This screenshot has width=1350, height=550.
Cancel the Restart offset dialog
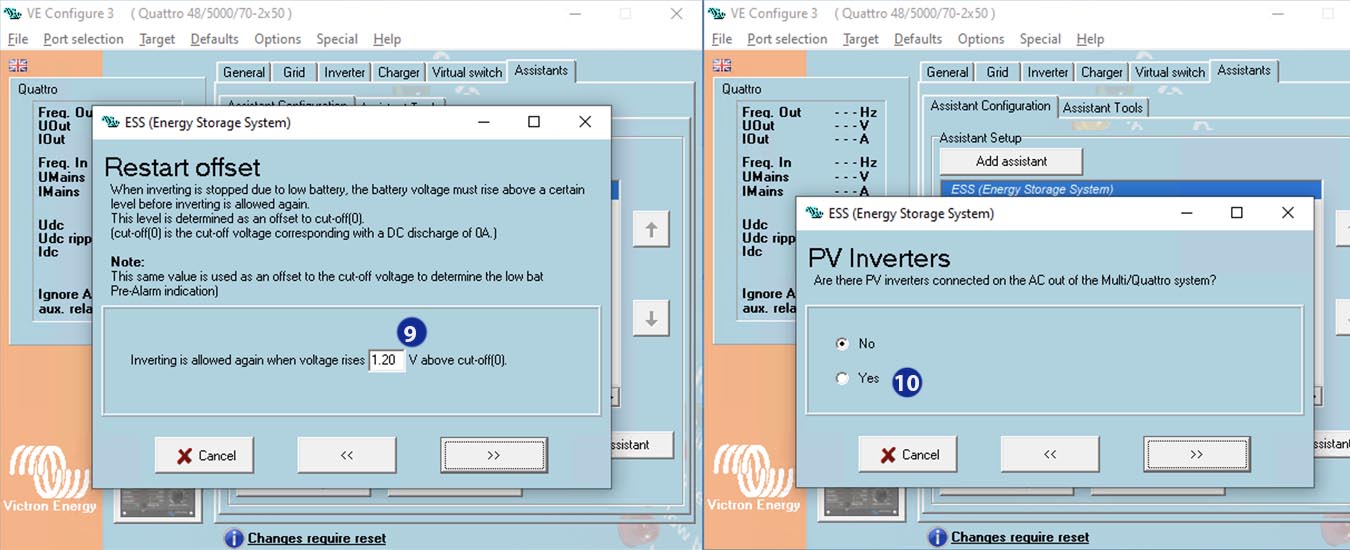point(204,455)
